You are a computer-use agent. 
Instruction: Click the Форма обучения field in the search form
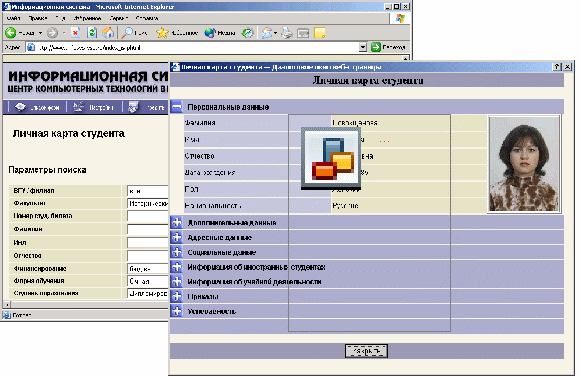click(147, 281)
